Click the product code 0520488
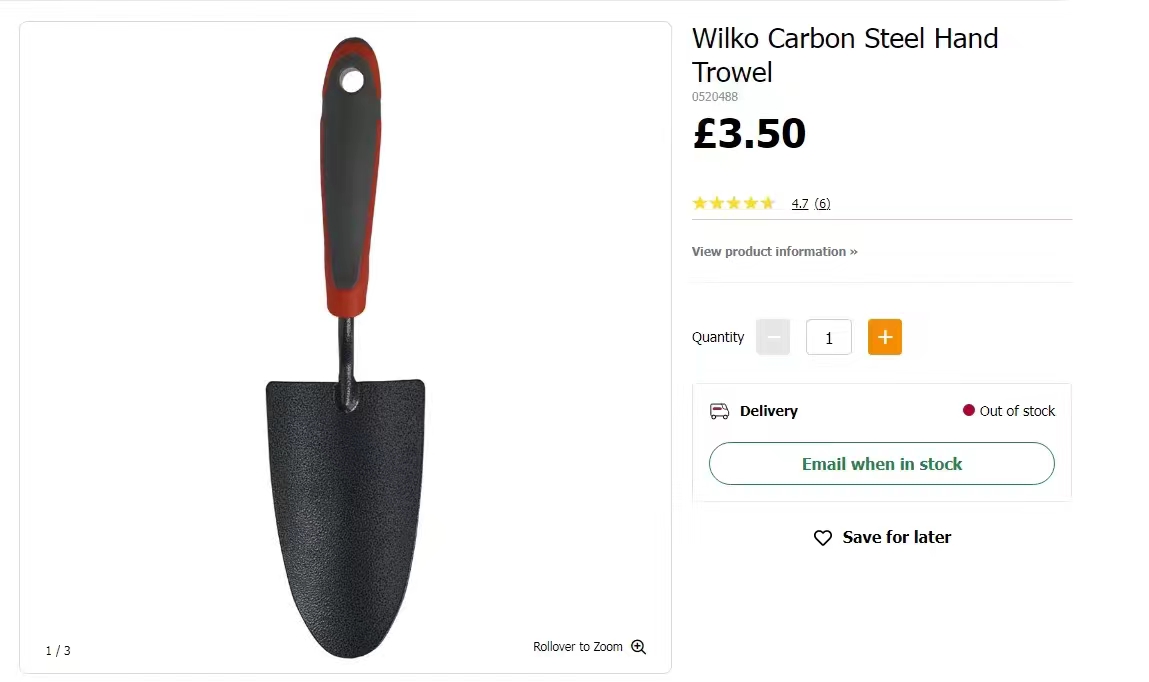 (714, 97)
